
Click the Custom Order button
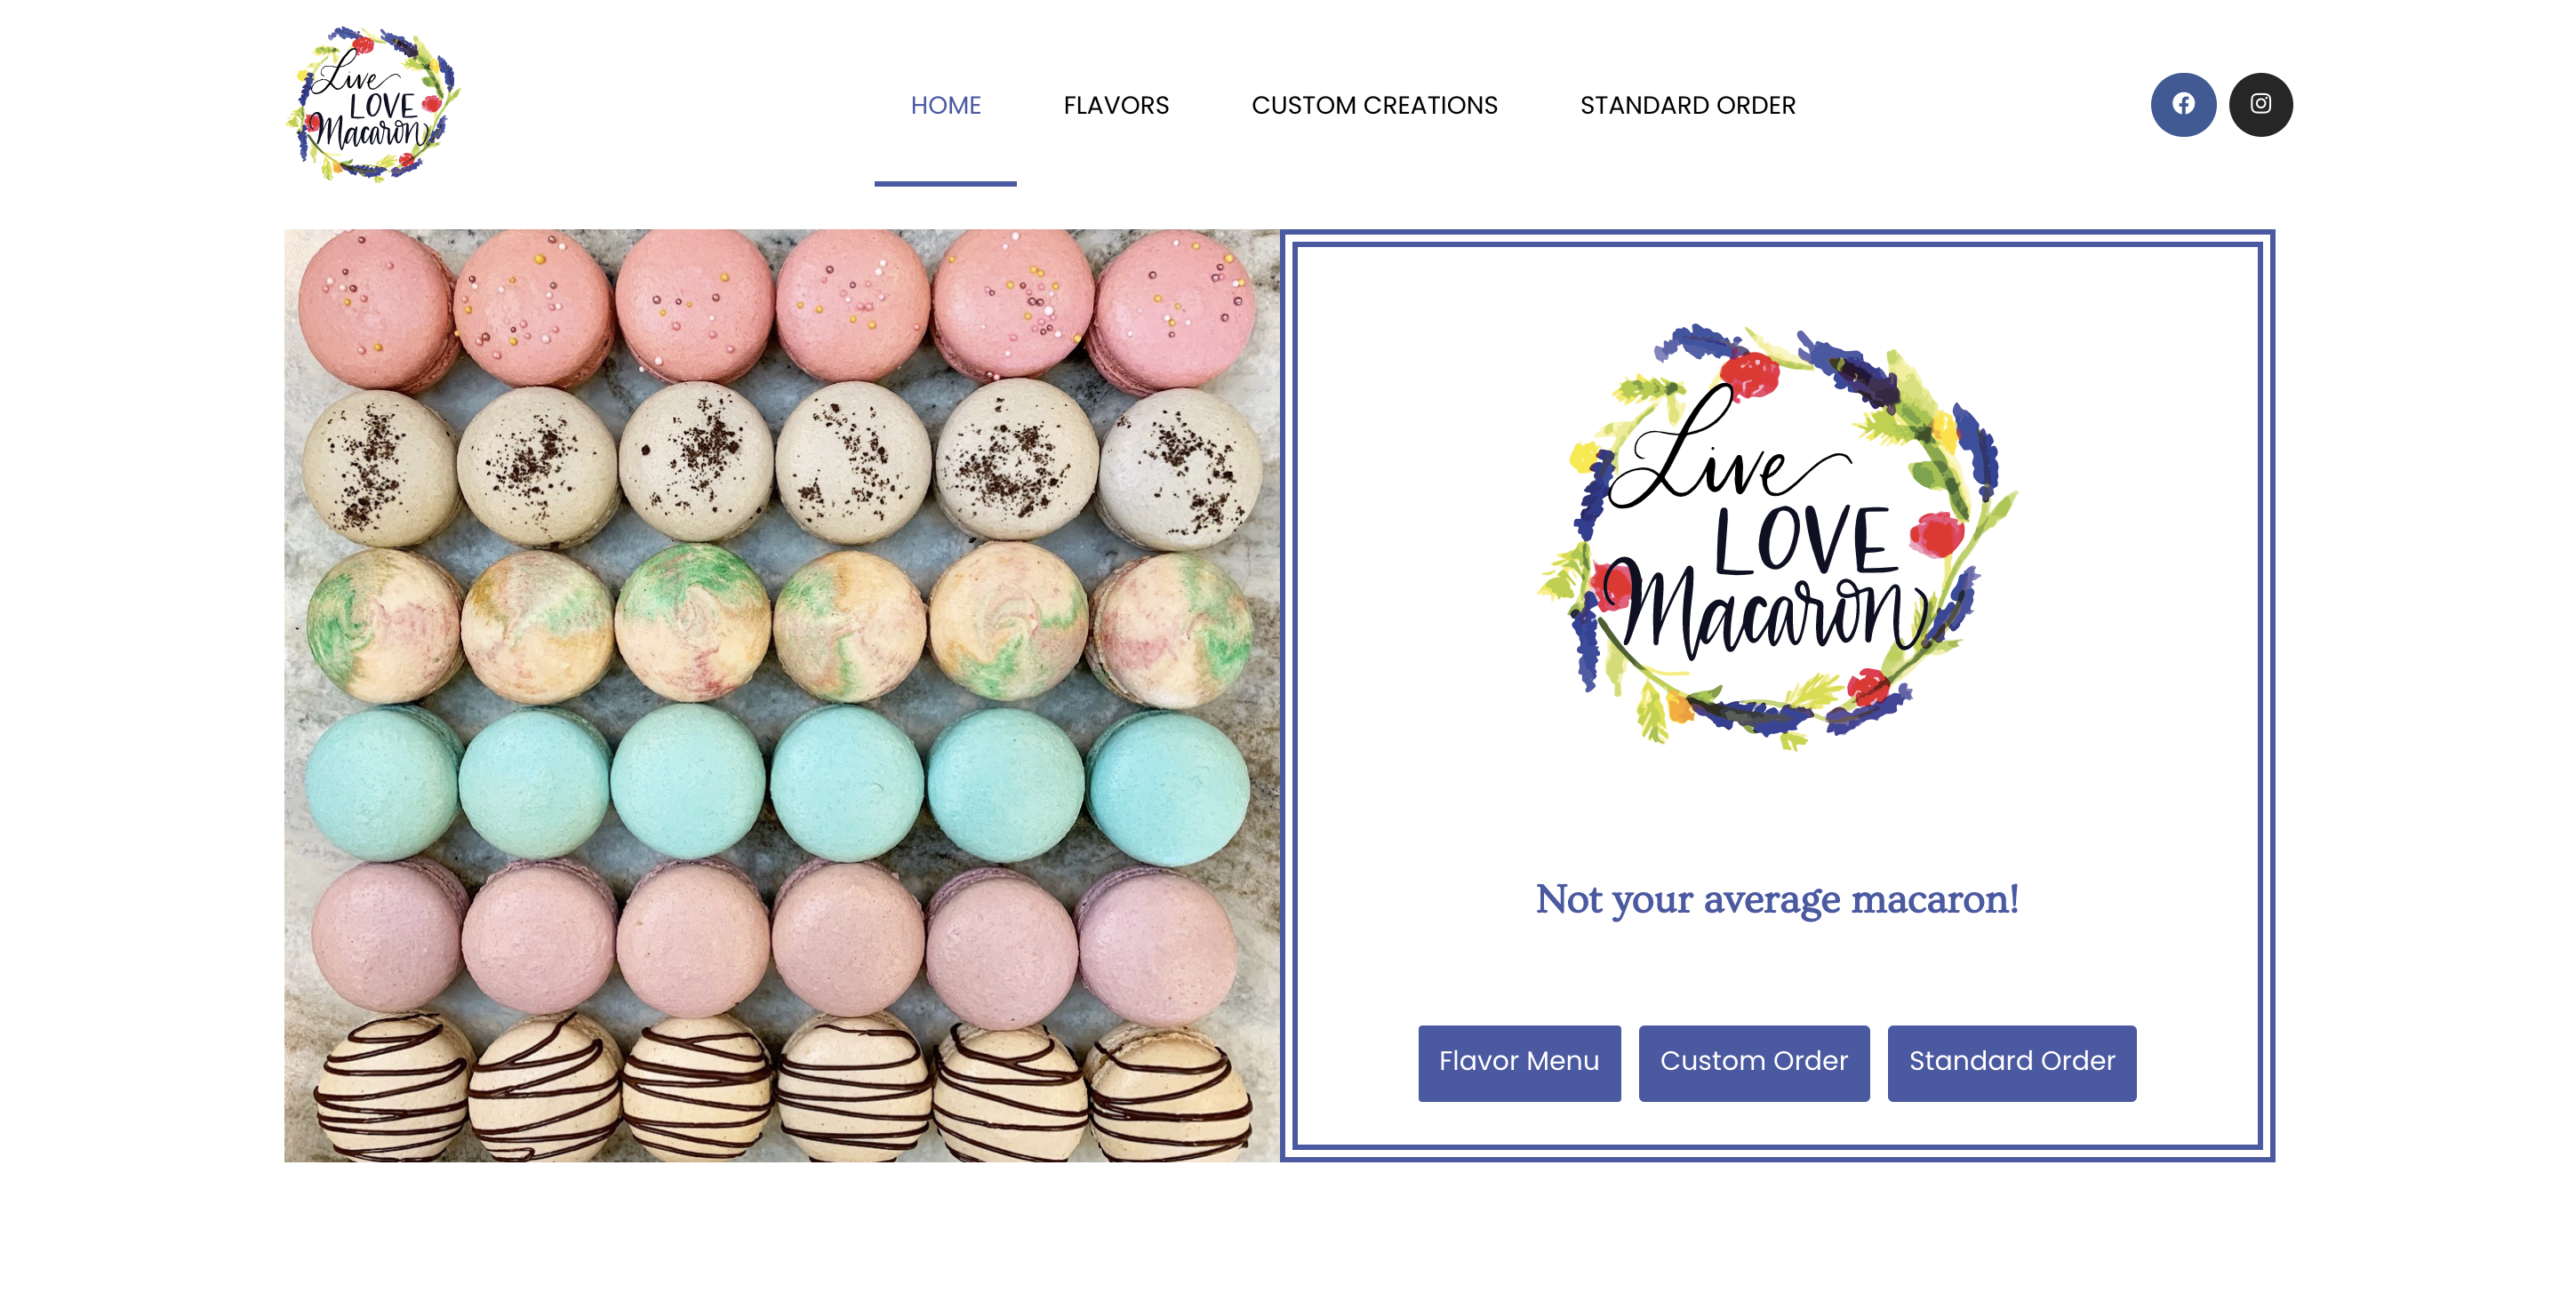(1753, 1062)
